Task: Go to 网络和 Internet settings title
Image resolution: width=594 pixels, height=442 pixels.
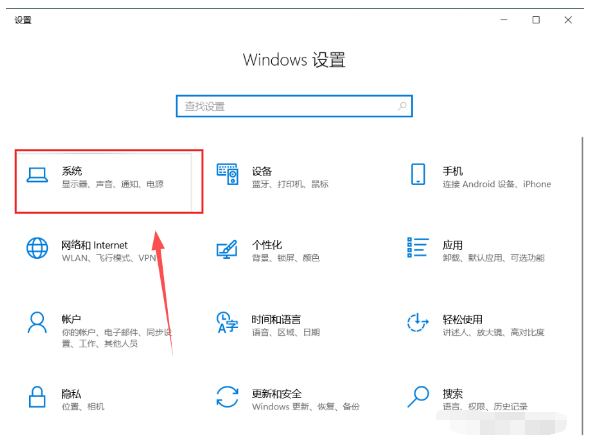Action: 95,245
